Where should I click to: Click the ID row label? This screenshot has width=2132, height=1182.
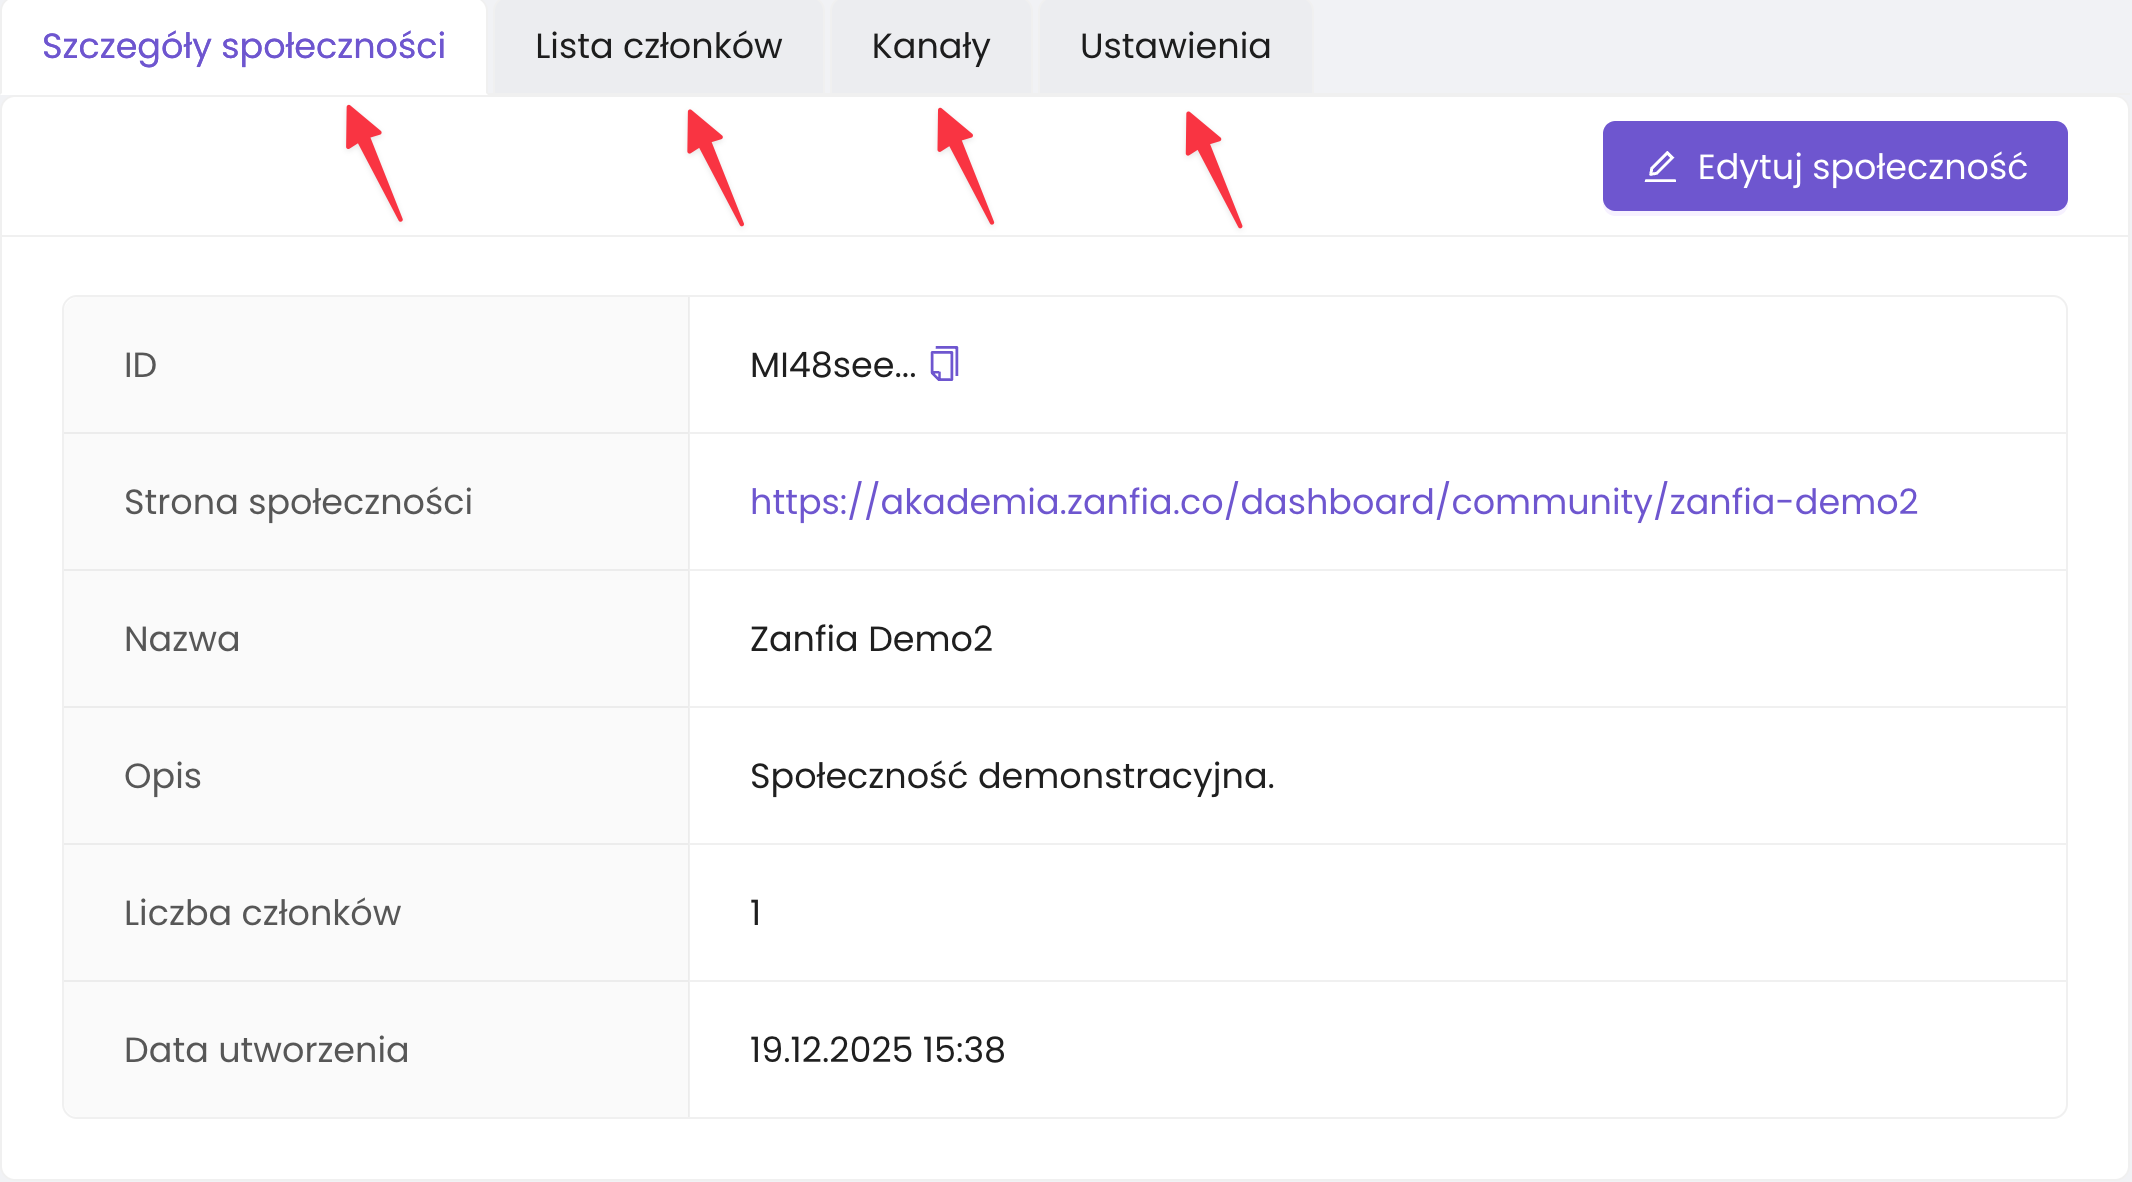[140, 365]
